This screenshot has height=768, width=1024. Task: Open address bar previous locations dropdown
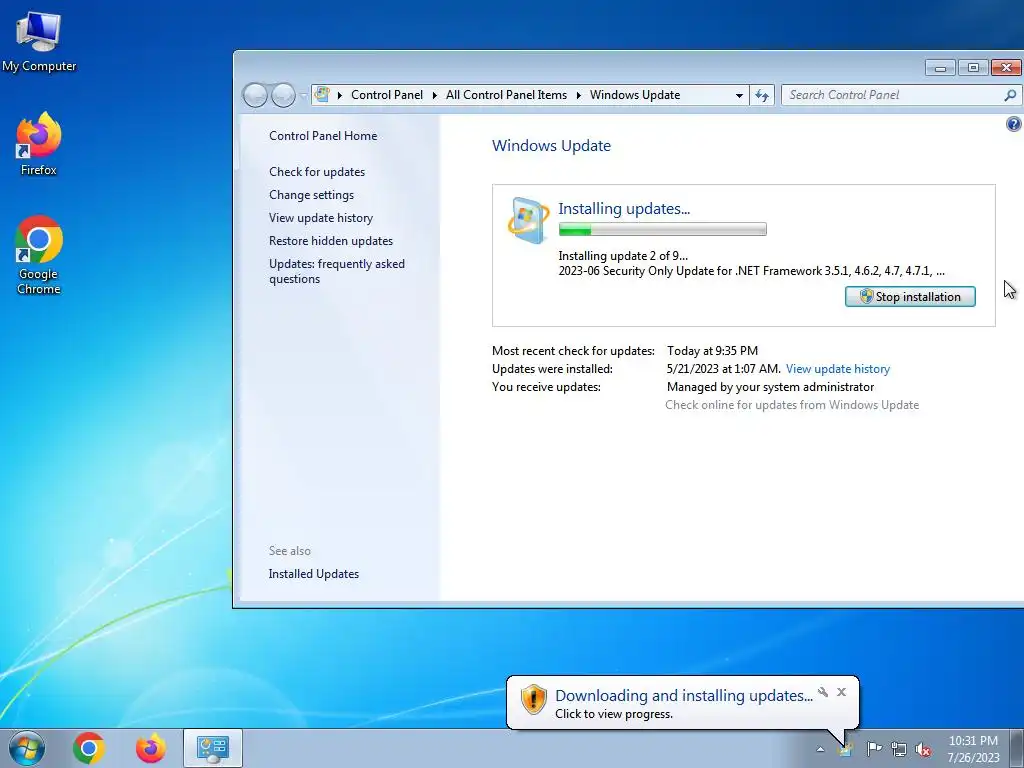pos(739,95)
